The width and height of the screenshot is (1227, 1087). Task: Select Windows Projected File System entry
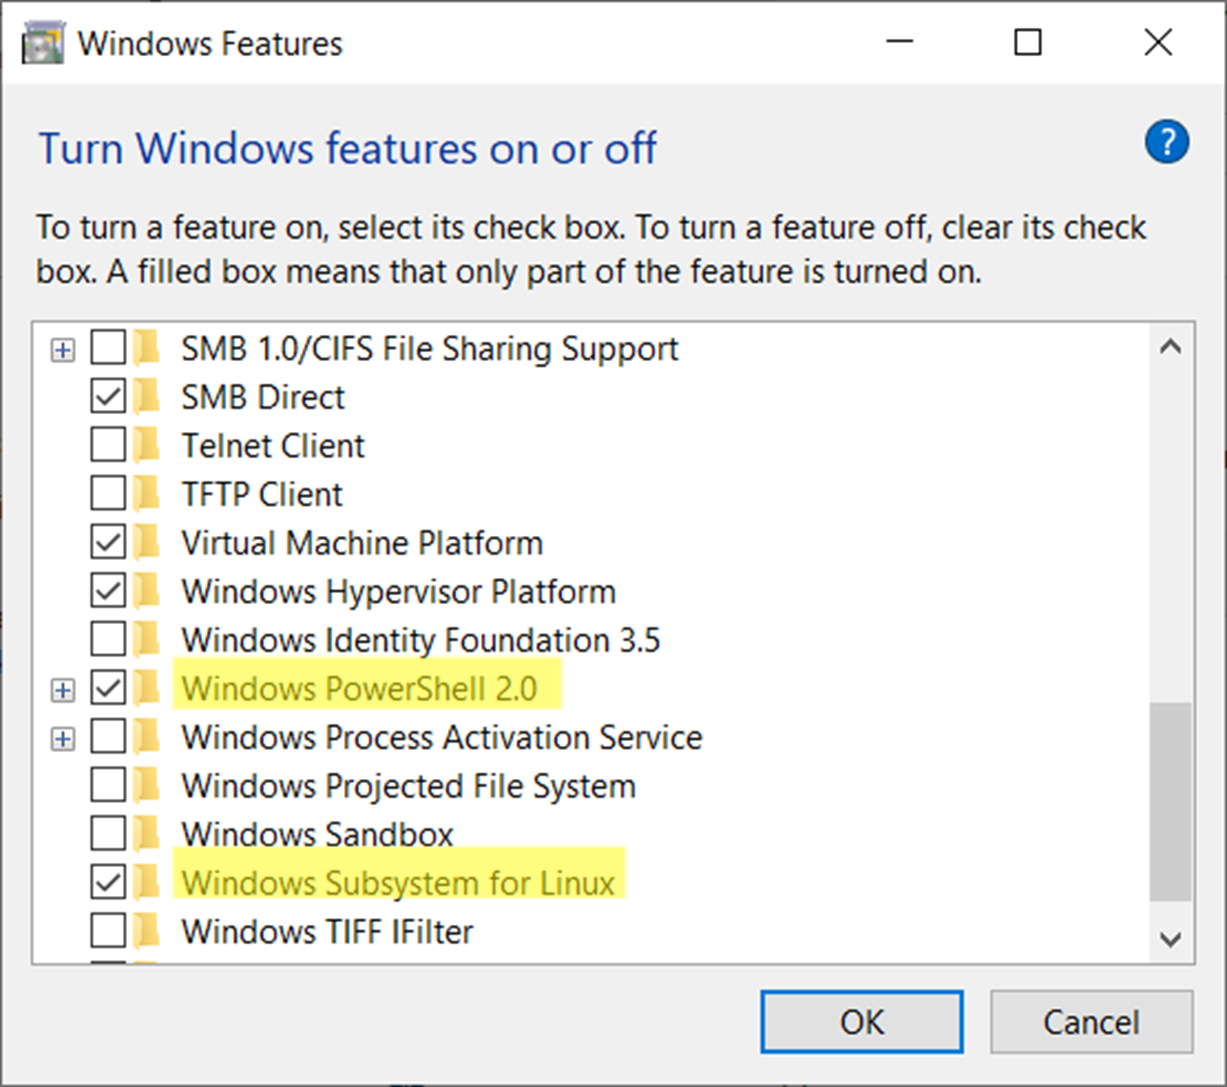407,786
